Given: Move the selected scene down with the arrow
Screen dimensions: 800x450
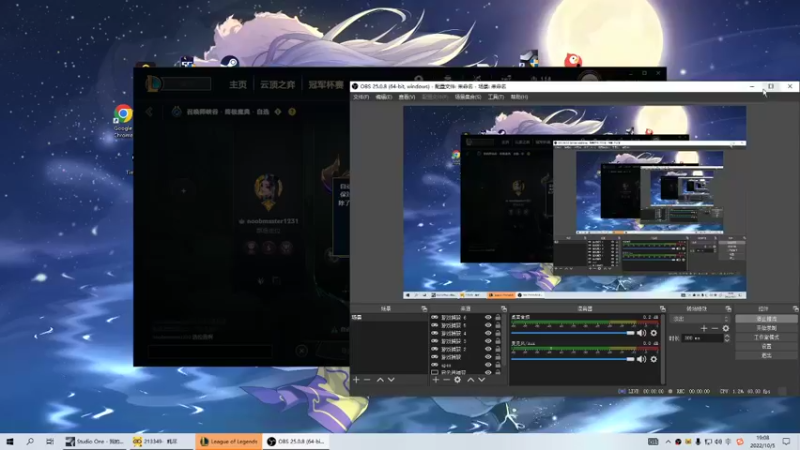Looking at the screenshot, I should click(x=391, y=380).
